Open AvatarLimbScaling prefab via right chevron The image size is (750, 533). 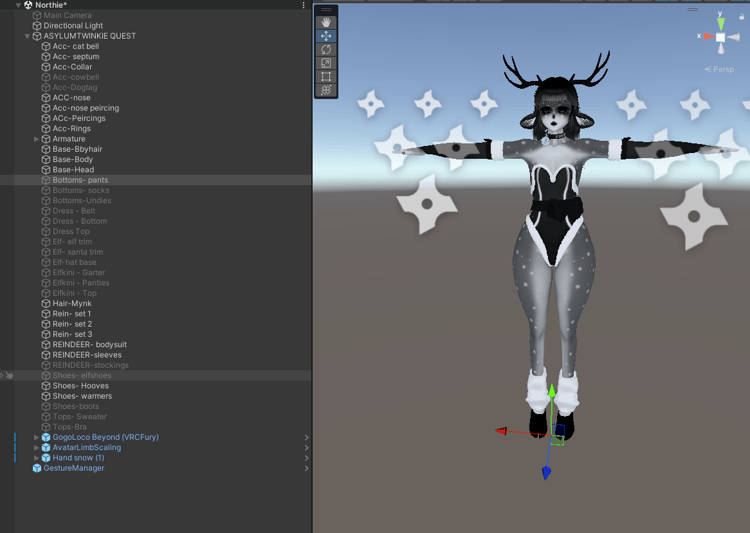pos(307,448)
